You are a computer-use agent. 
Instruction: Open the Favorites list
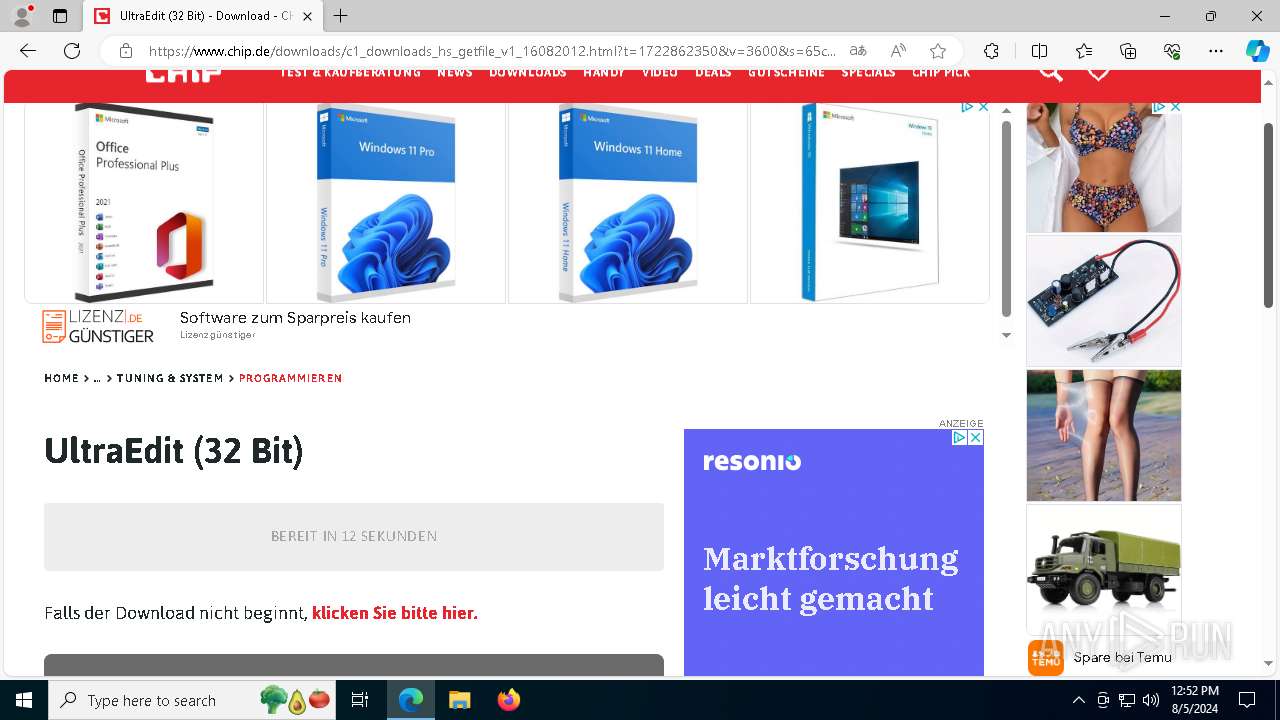point(1084,51)
